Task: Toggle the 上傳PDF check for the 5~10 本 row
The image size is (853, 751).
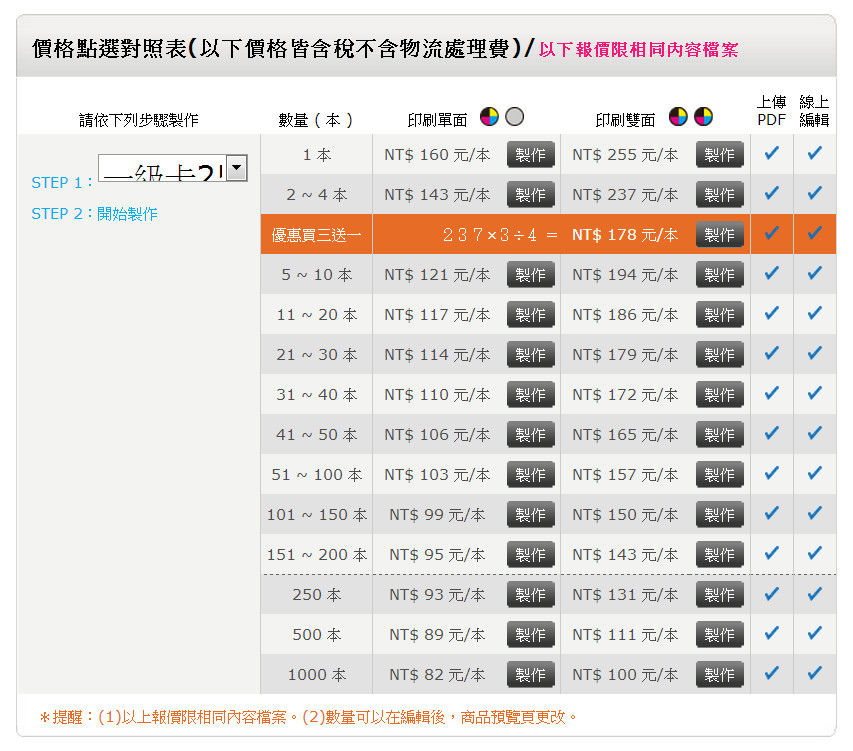Action: coord(771,275)
